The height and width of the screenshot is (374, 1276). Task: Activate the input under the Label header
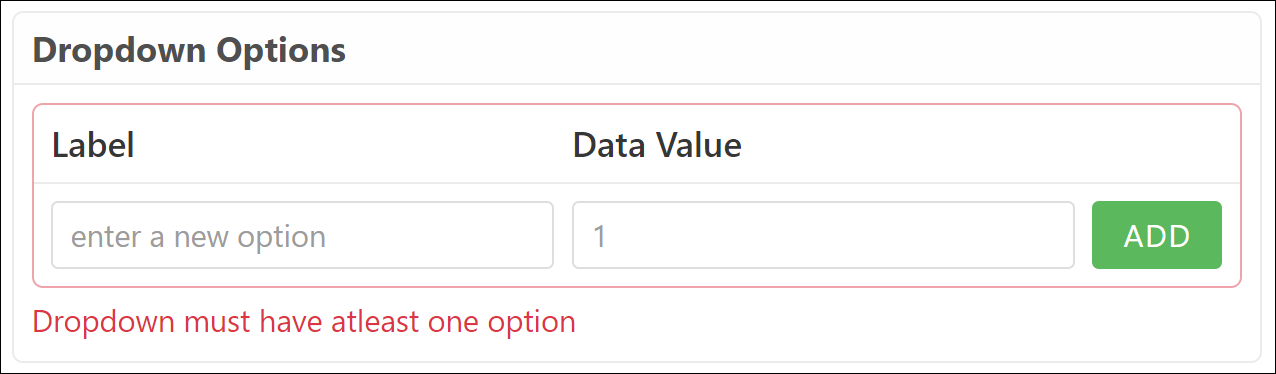(x=302, y=235)
